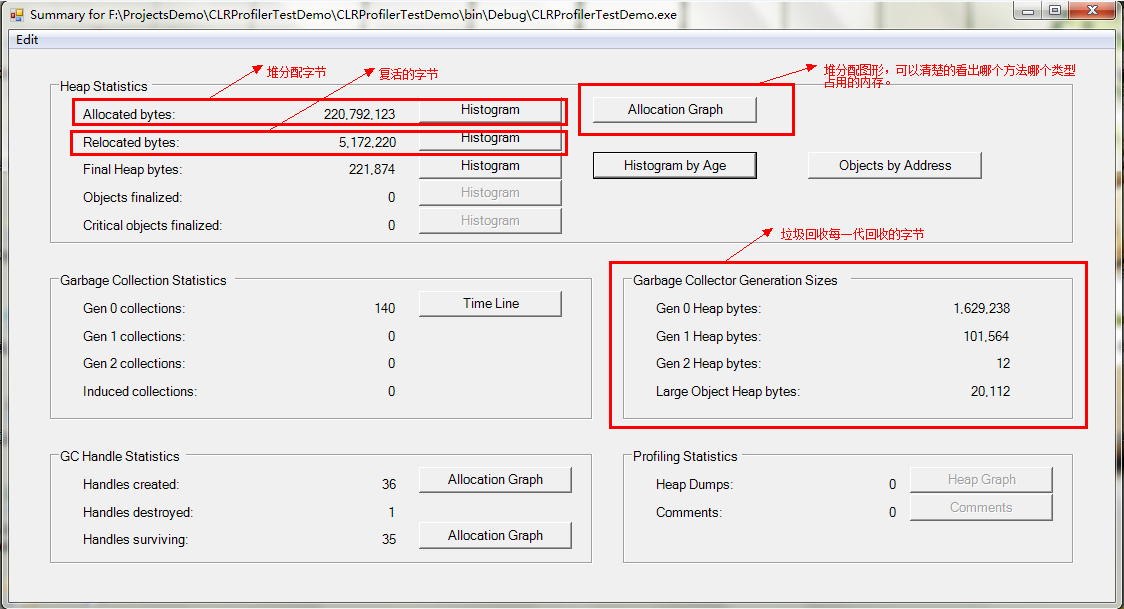Maximize the Summary window
1124x609 pixels.
tap(1055, 10)
